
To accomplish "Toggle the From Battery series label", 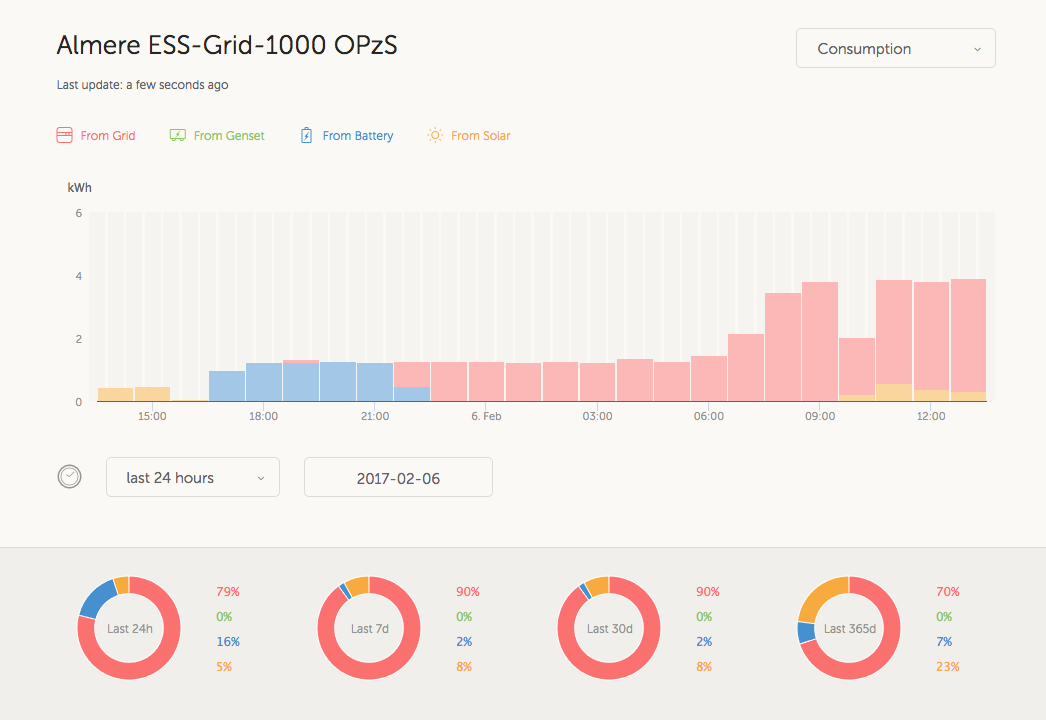I will [x=358, y=136].
